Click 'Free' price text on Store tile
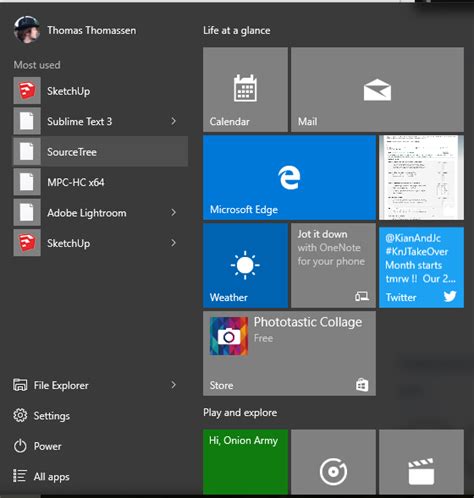 point(263,338)
